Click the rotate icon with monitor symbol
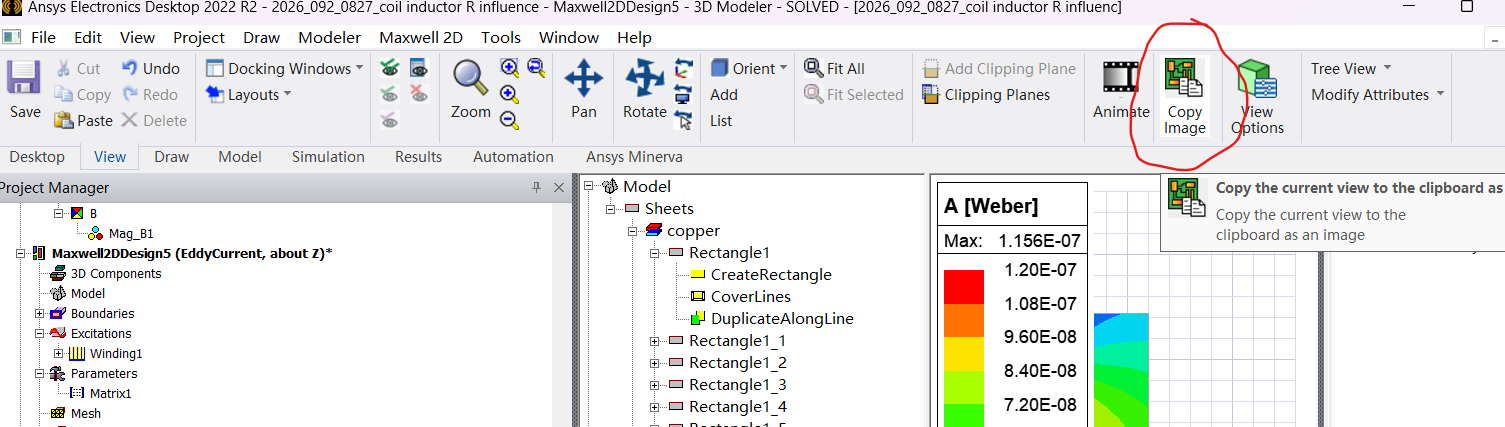The width and height of the screenshot is (1505, 427). [684, 95]
